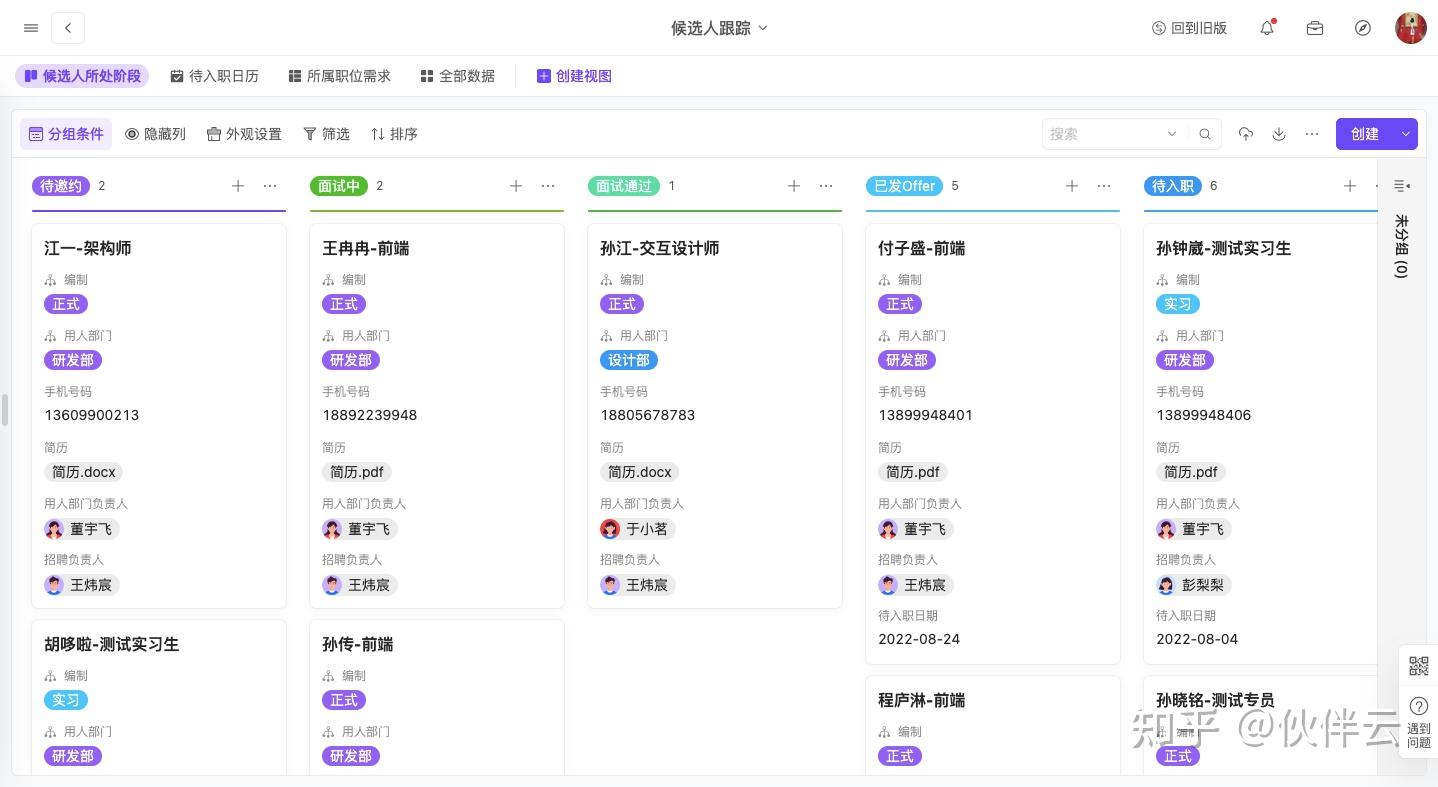Click the back arrow button
Viewport: 1438px width, 787px height.
click(x=68, y=28)
